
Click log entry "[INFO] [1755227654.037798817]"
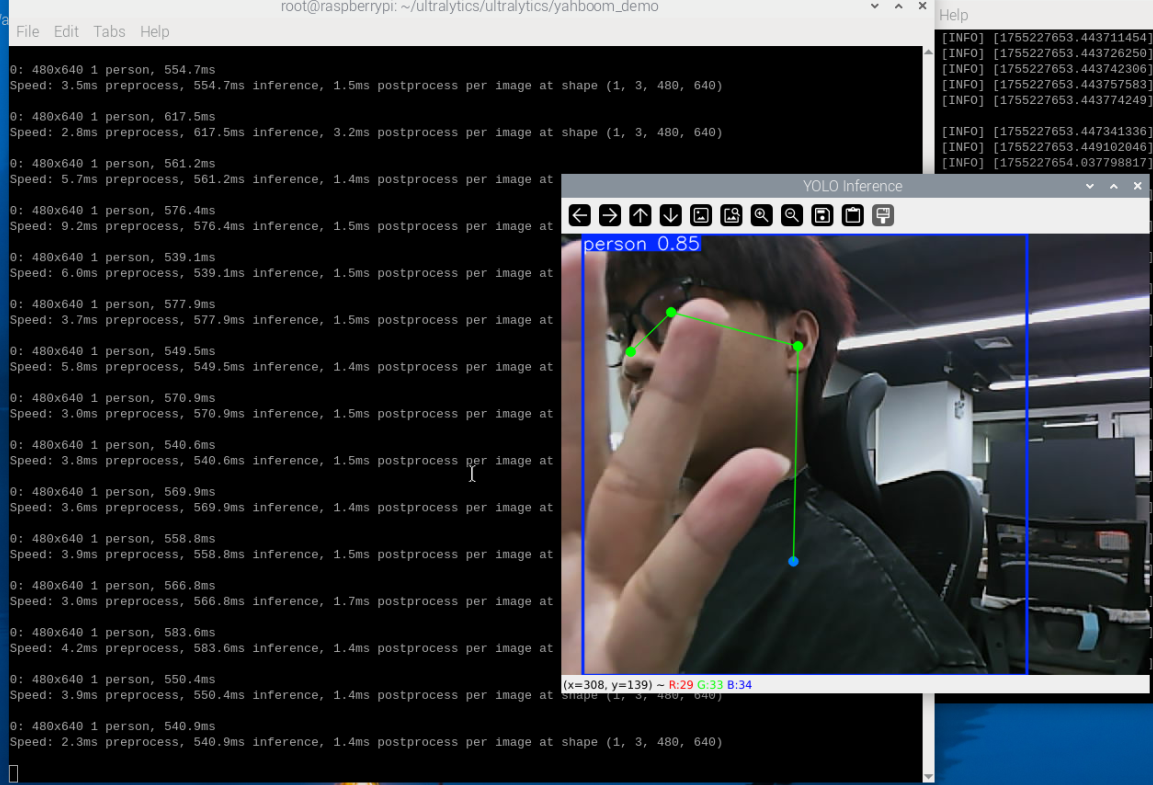pos(1046,162)
